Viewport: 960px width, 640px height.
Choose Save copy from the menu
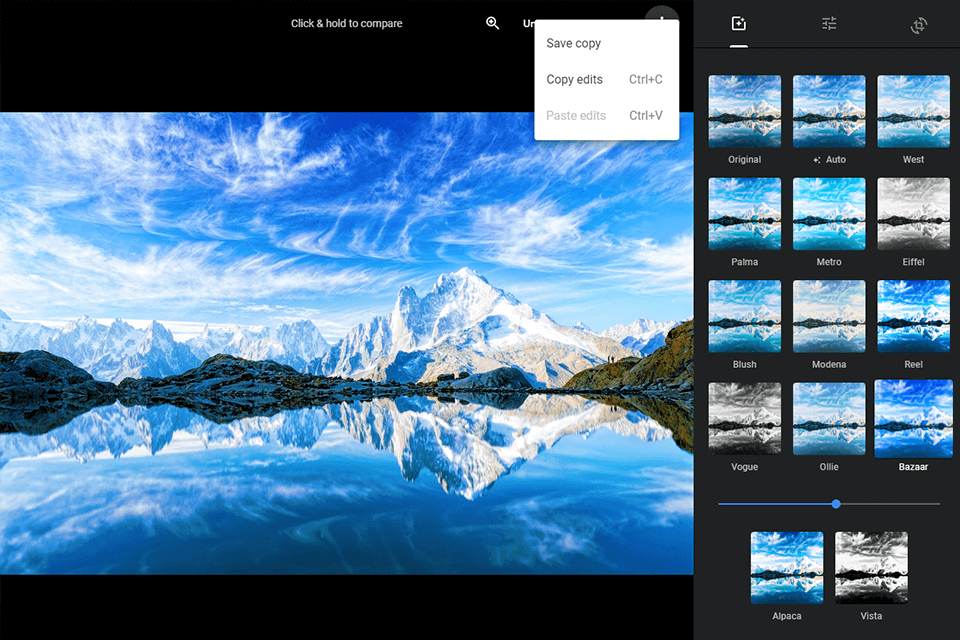573,43
